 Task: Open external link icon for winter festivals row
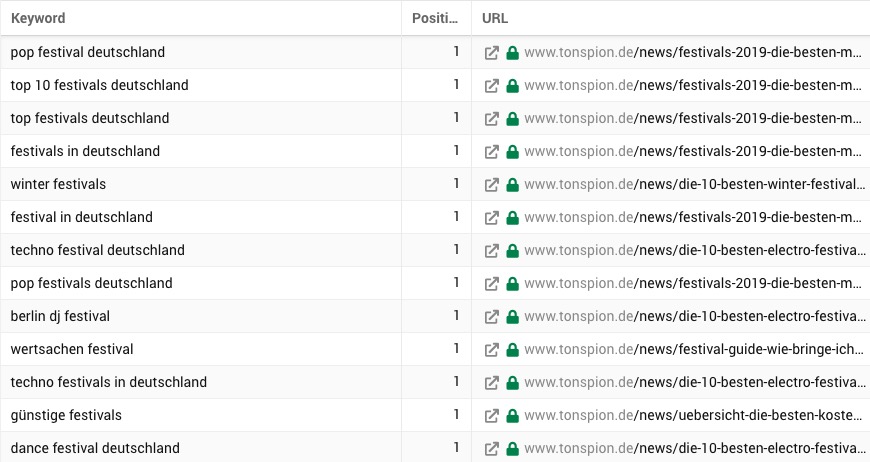[492, 185]
